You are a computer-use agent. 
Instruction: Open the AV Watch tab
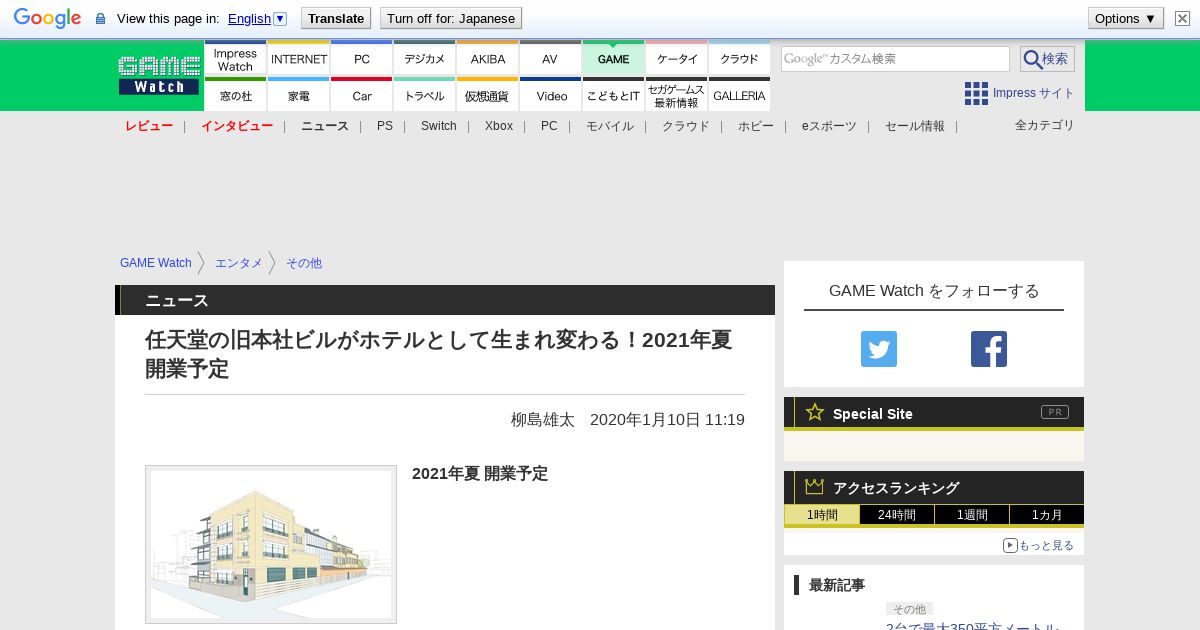pyautogui.click(x=550, y=59)
